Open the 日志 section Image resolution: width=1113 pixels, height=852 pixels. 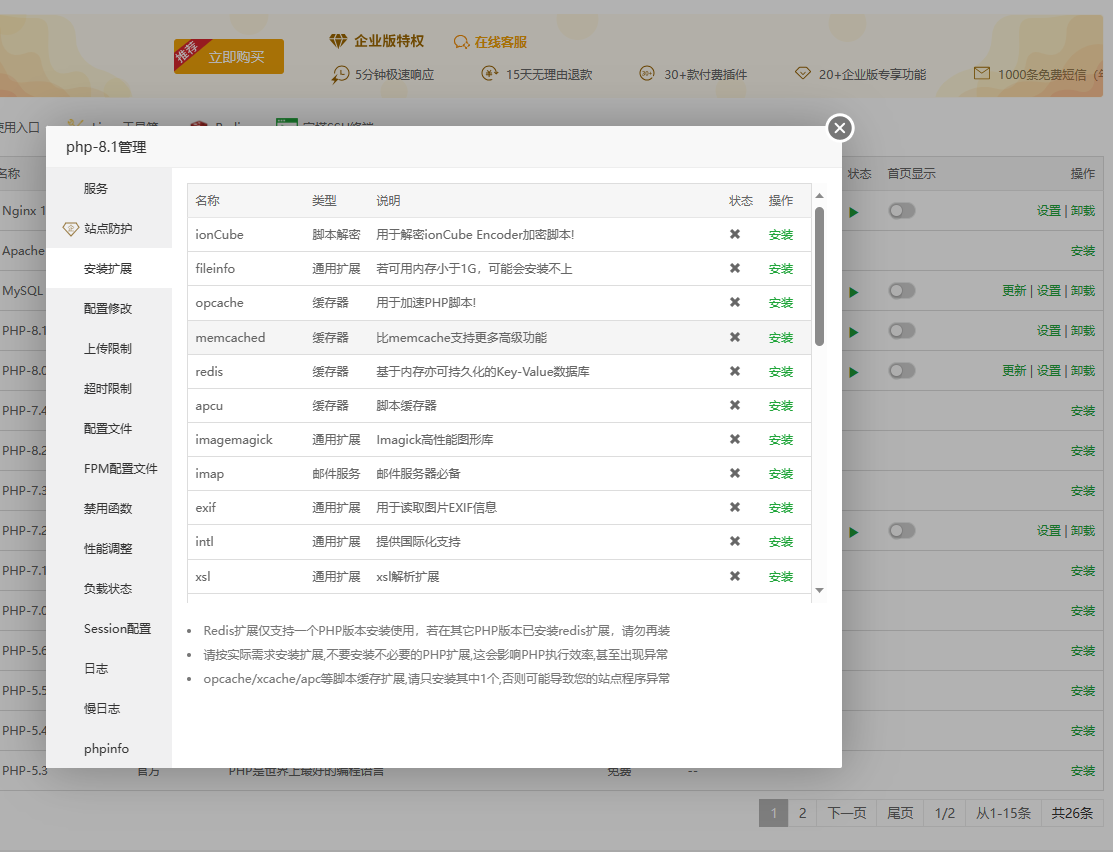(x=96, y=668)
